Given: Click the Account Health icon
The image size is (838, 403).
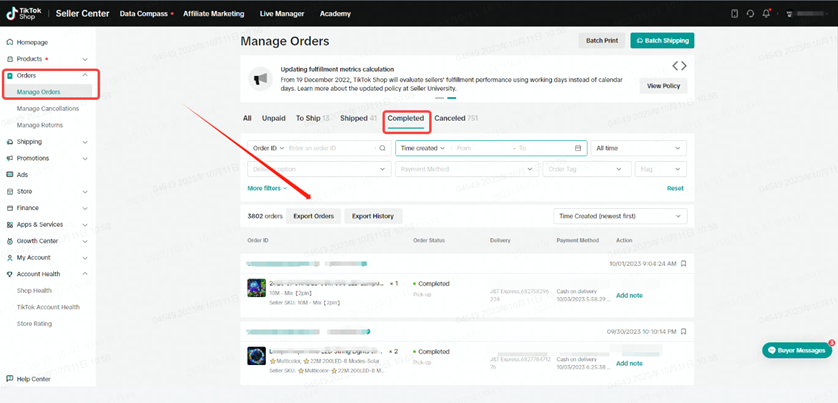Looking at the screenshot, I should click(x=10, y=274).
